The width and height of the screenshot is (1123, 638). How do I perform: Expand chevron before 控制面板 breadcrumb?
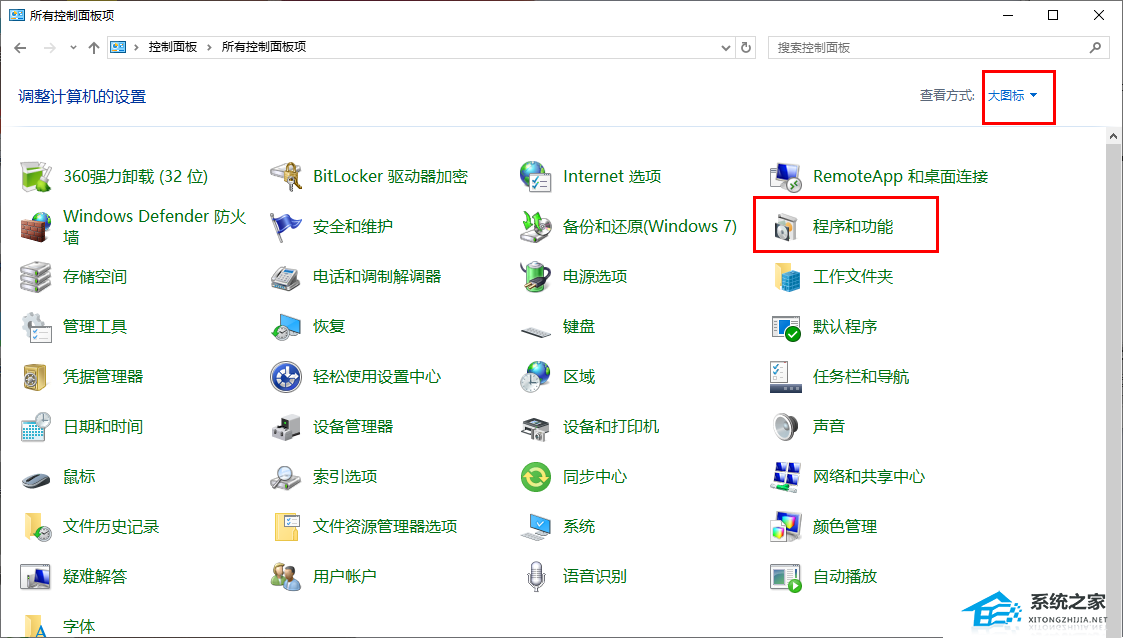pos(136,47)
